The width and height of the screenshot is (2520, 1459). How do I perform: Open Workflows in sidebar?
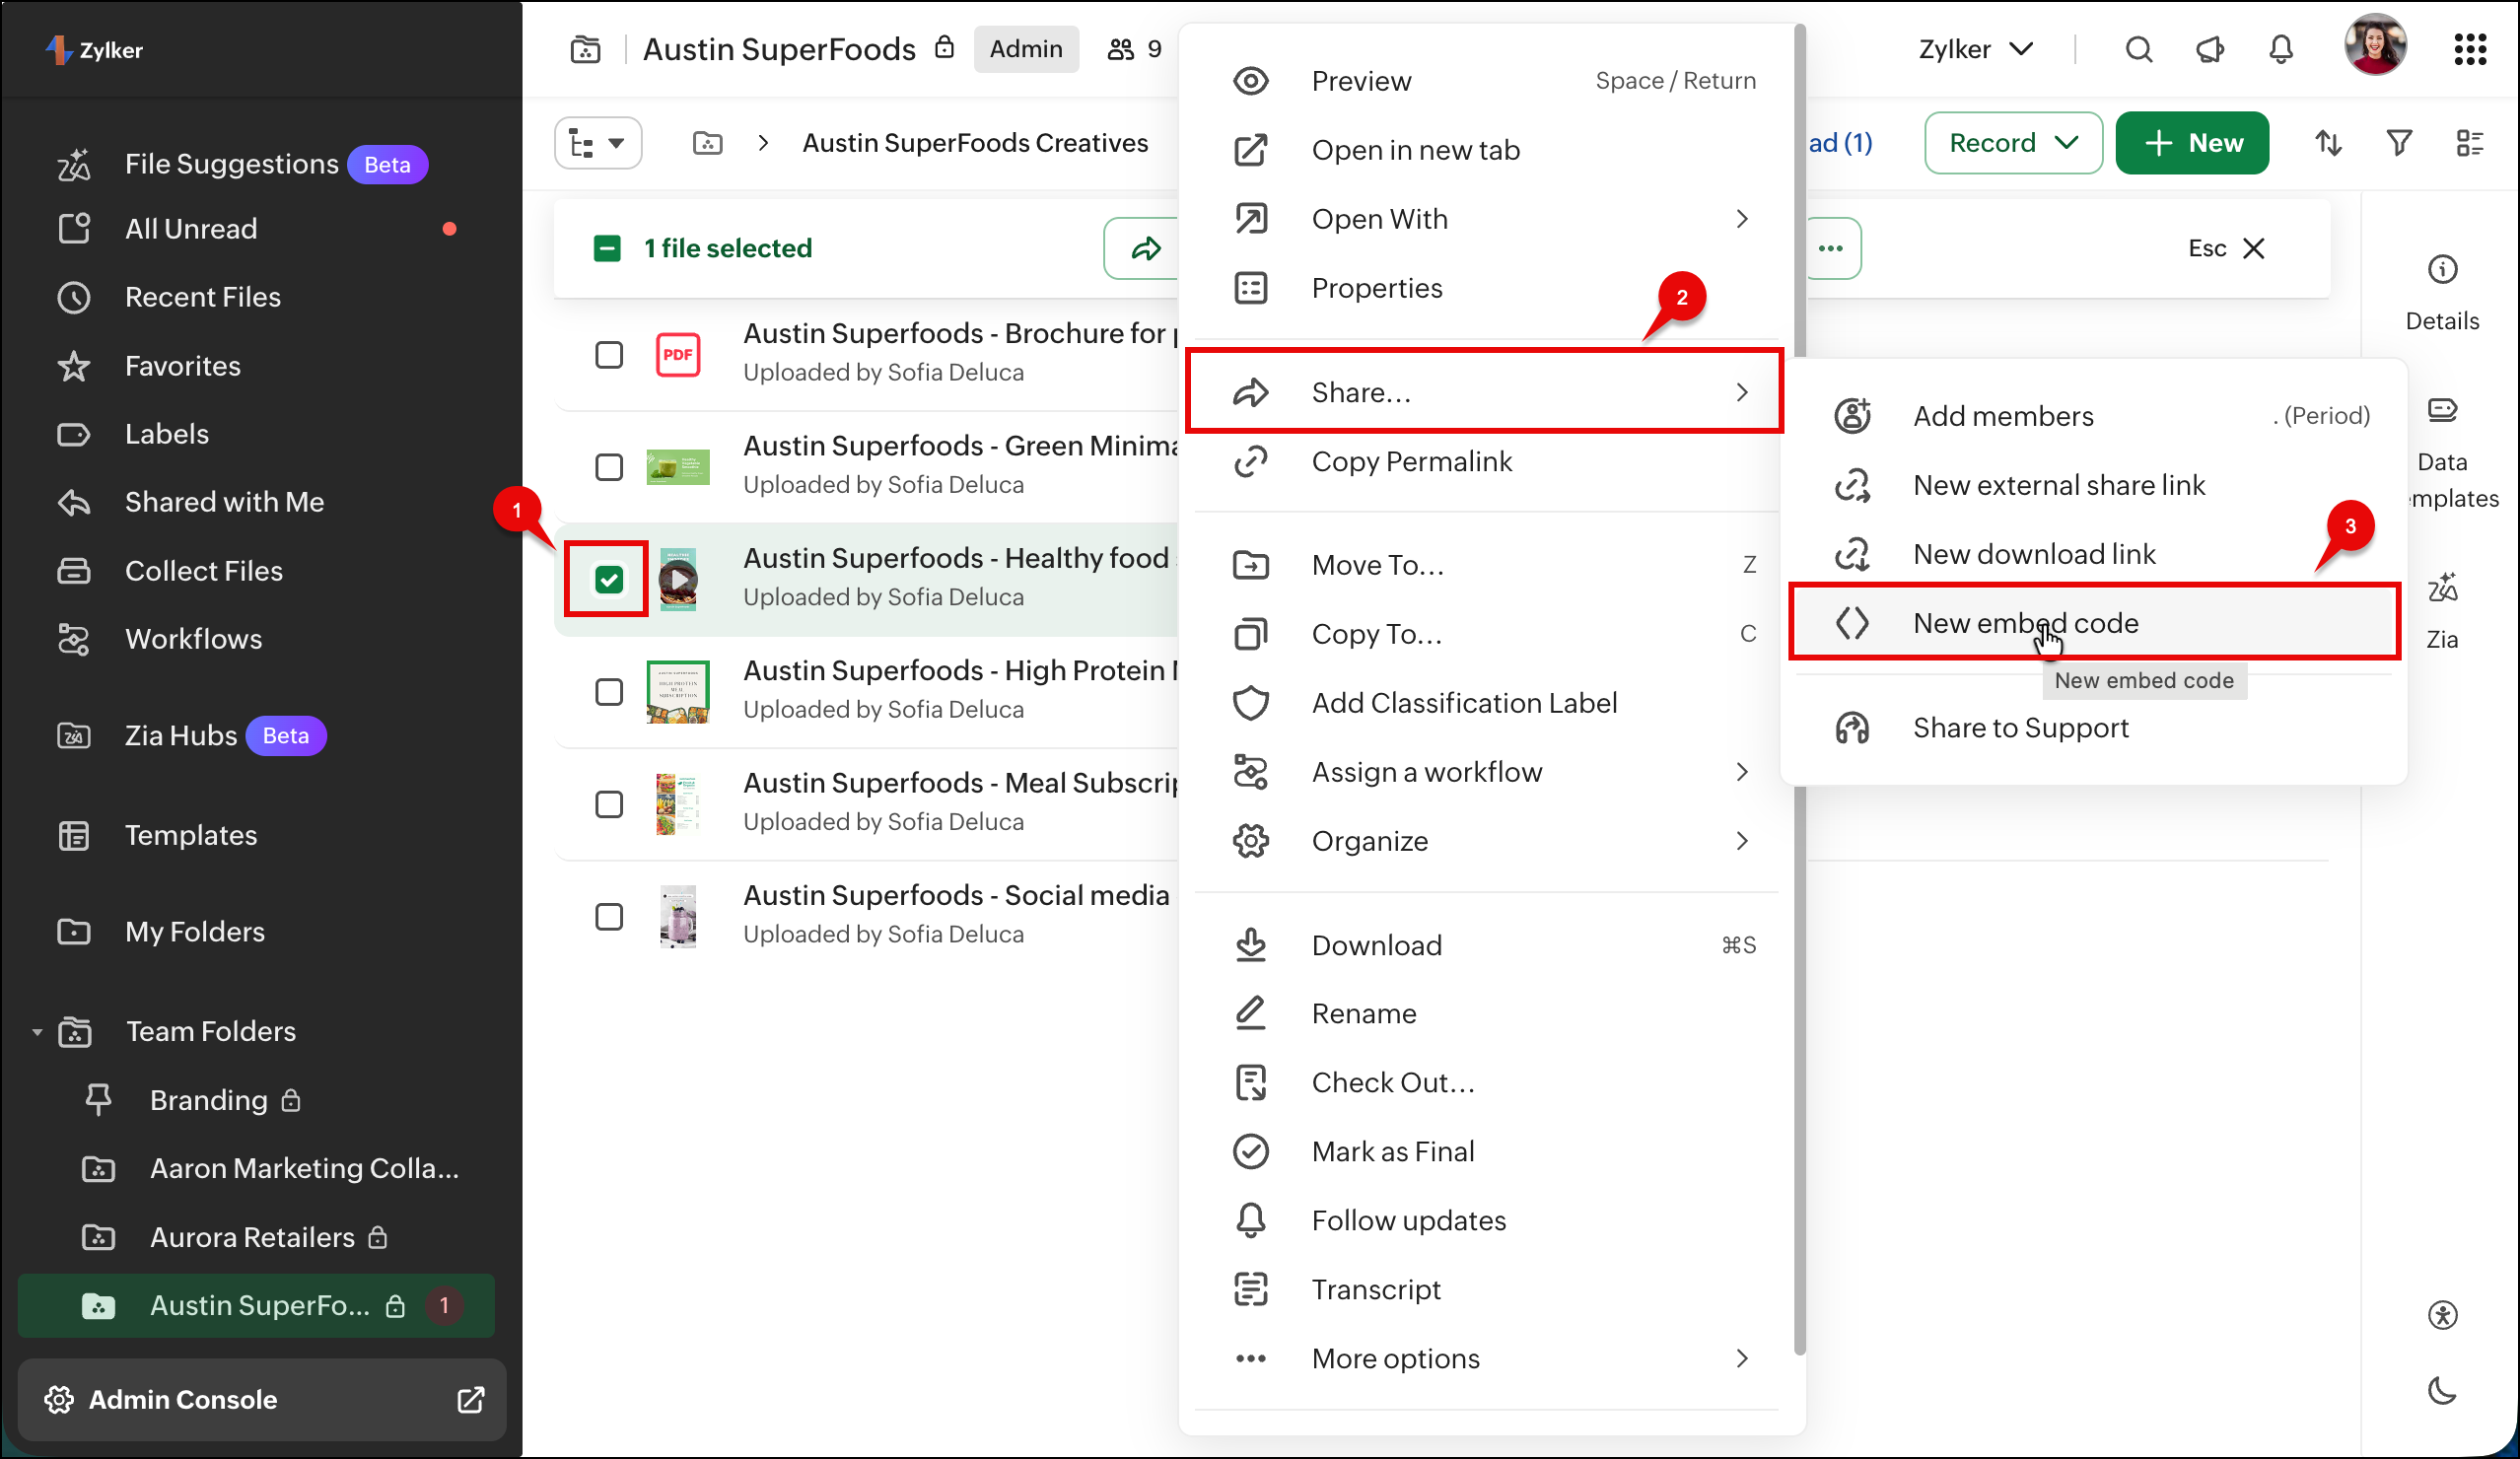click(193, 639)
